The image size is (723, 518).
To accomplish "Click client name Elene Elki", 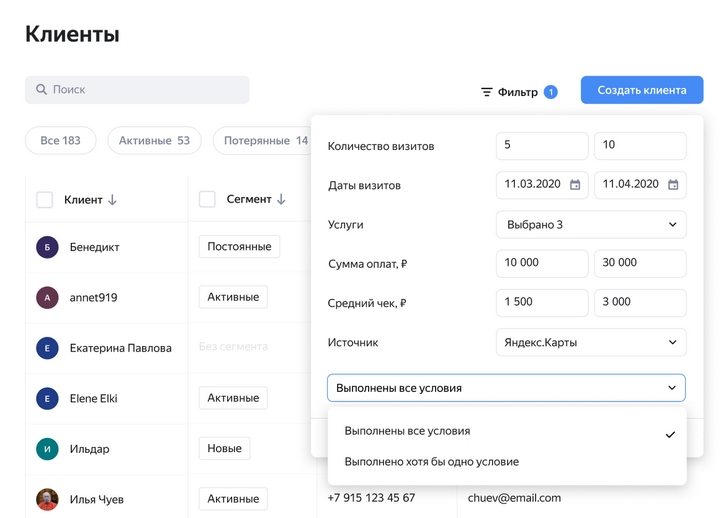I will [94, 399].
